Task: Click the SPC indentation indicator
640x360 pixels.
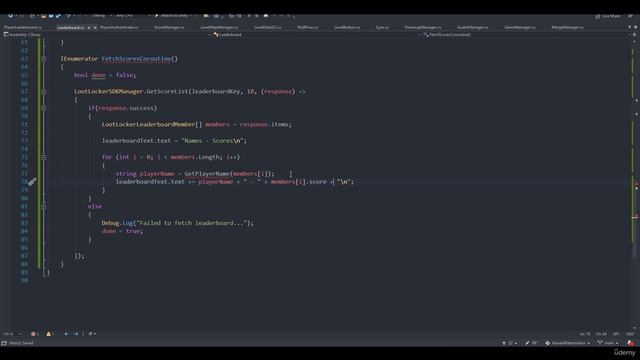Action: (x=616, y=334)
